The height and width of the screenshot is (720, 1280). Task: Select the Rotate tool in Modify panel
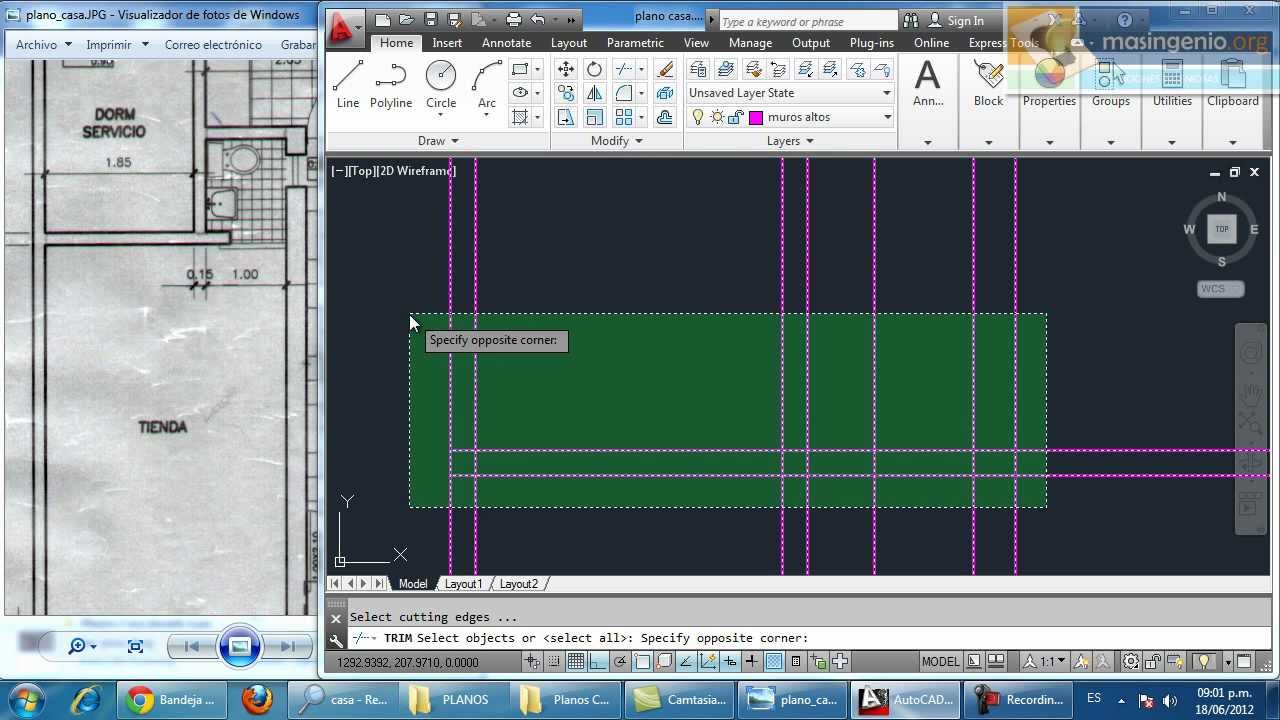(x=594, y=68)
